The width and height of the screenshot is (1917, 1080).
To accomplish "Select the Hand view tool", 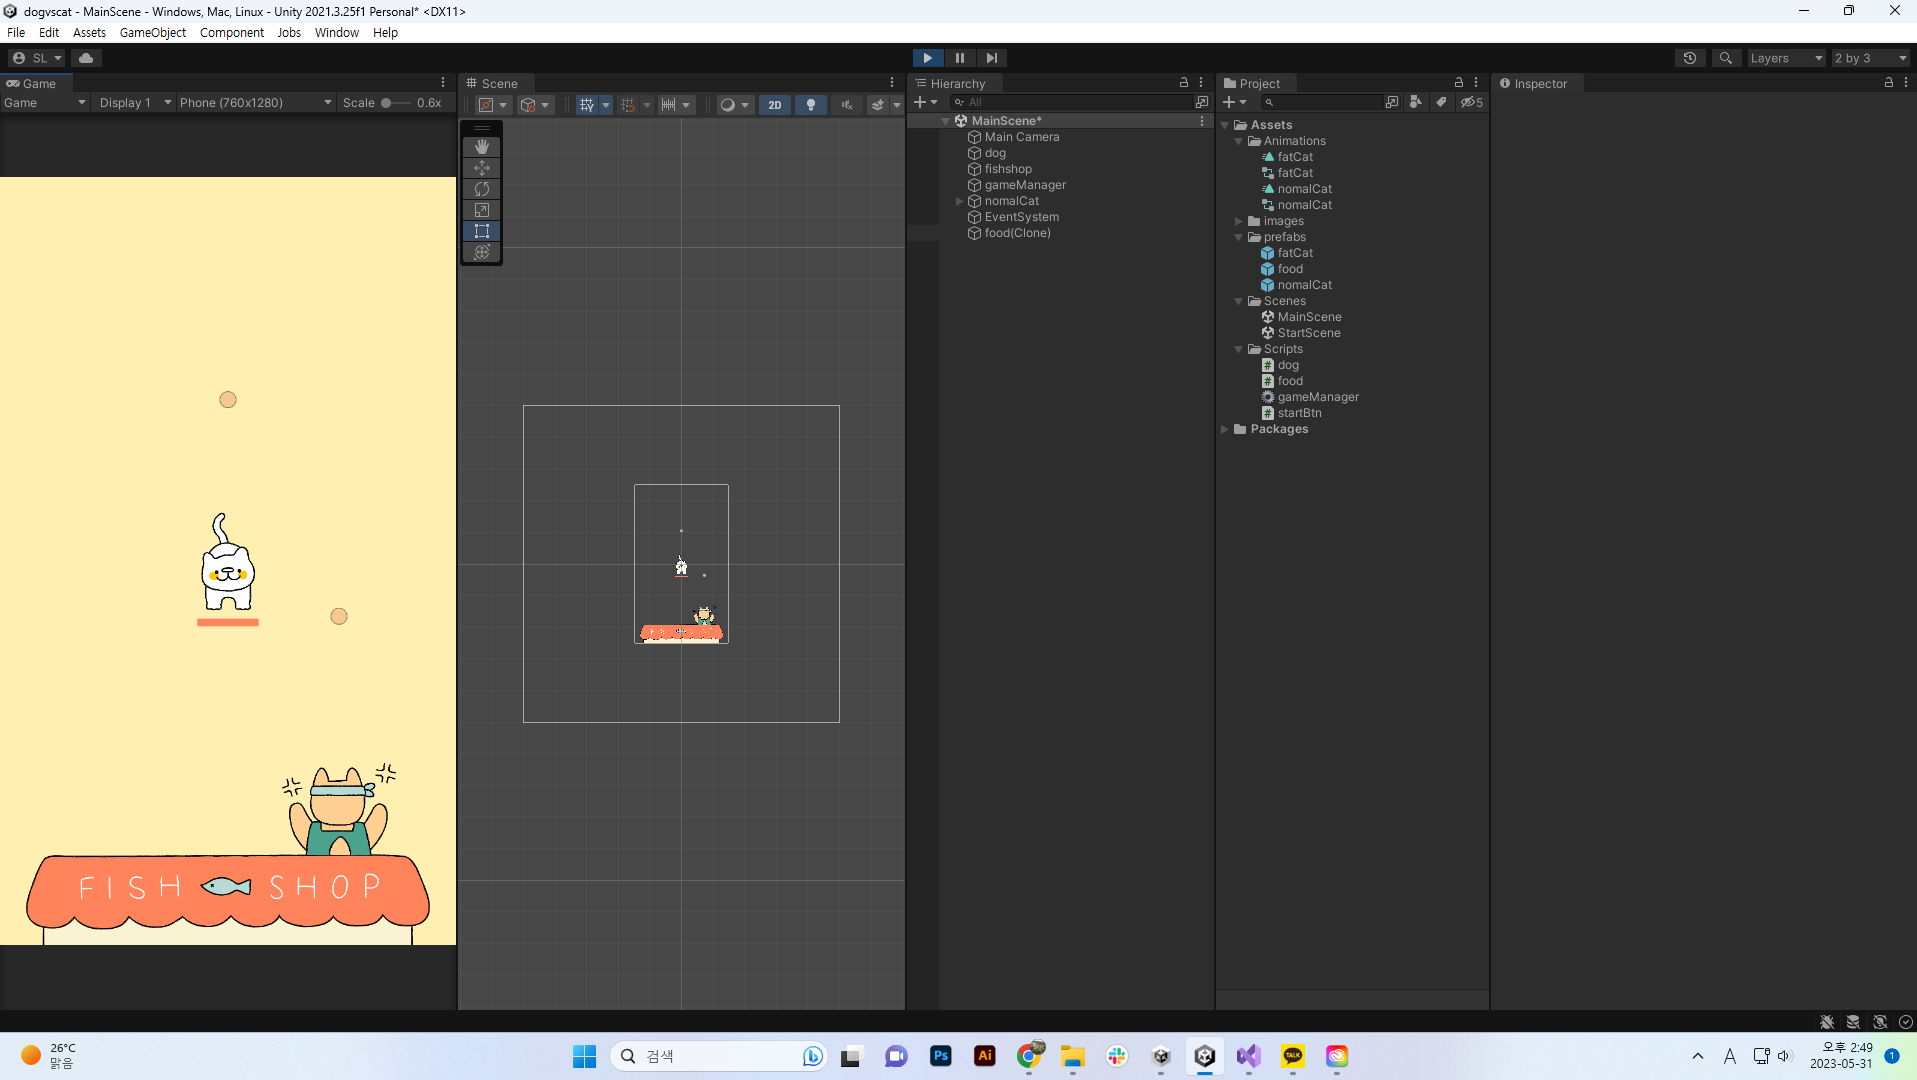I will click(482, 147).
